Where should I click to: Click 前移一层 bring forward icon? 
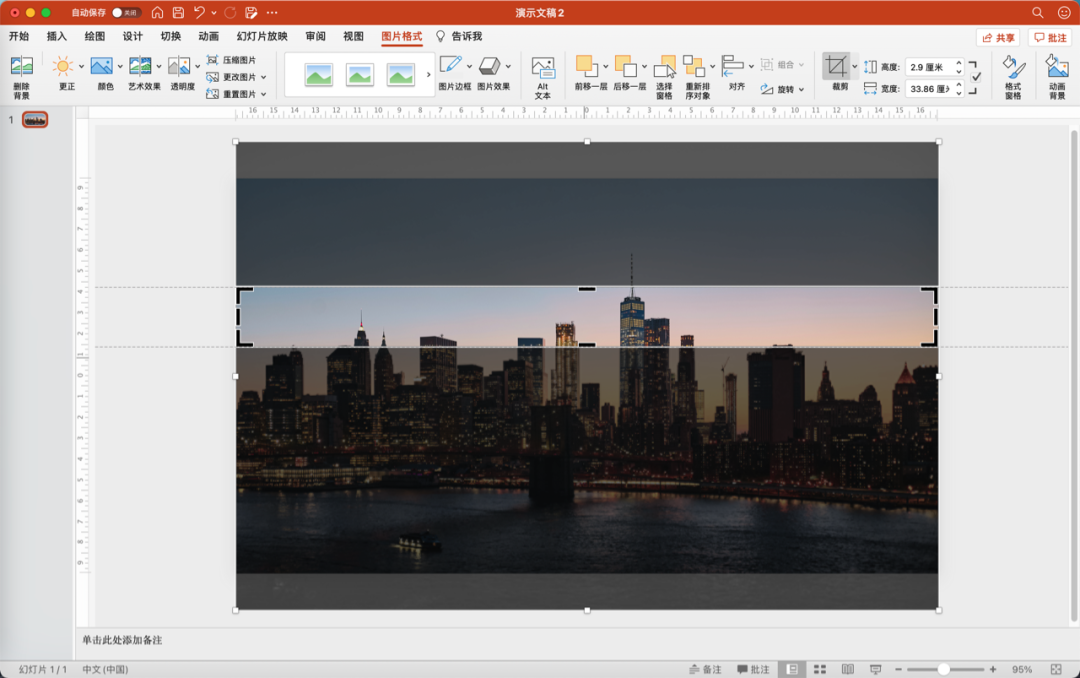pyautogui.click(x=587, y=66)
